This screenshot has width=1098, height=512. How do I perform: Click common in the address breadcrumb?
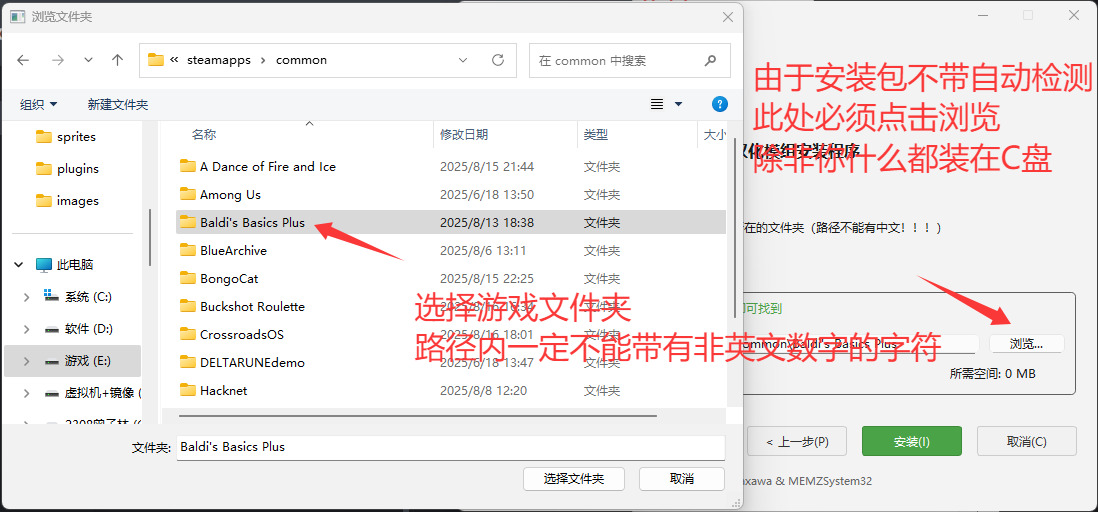(301, 60)
